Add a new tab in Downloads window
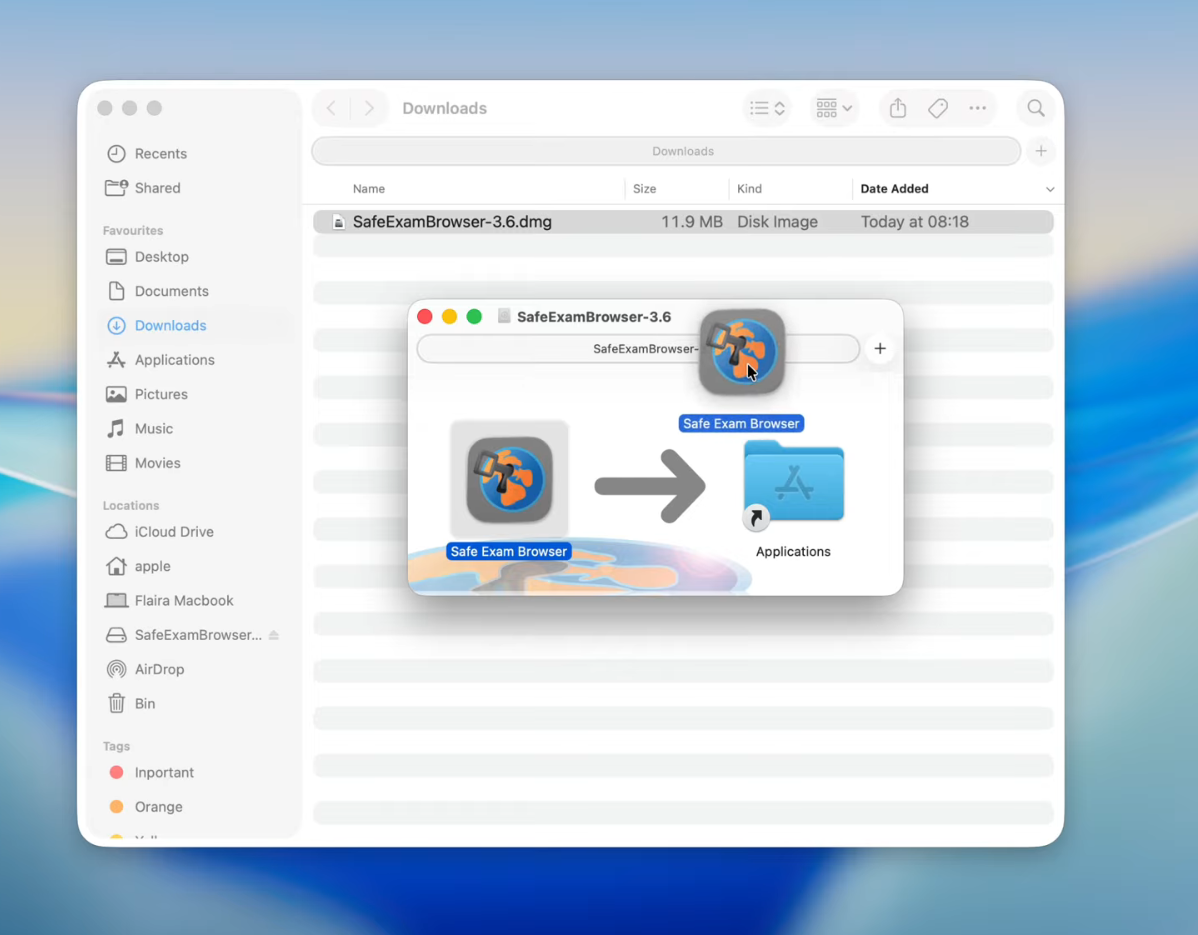Image resolution: width=1198 pixels, height=935 pixels. pos(1041,151)
